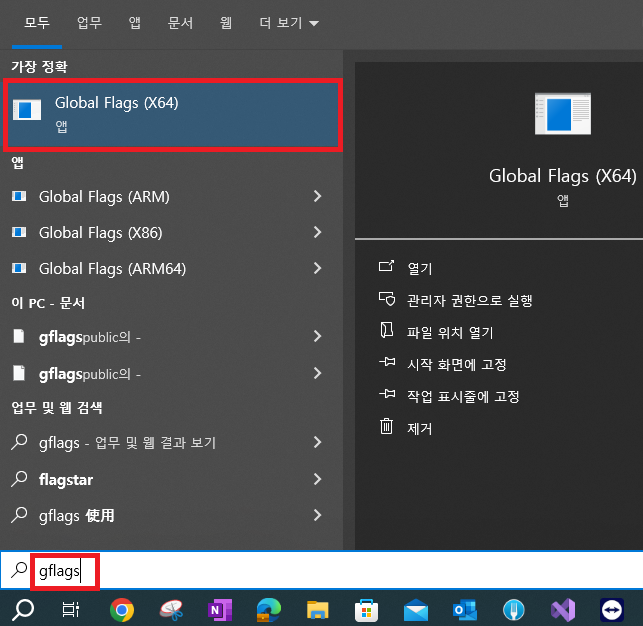Expand the Global Flags (ARM64) result arrow
Viewport: 643px width, 626px height.
point(317,269)
